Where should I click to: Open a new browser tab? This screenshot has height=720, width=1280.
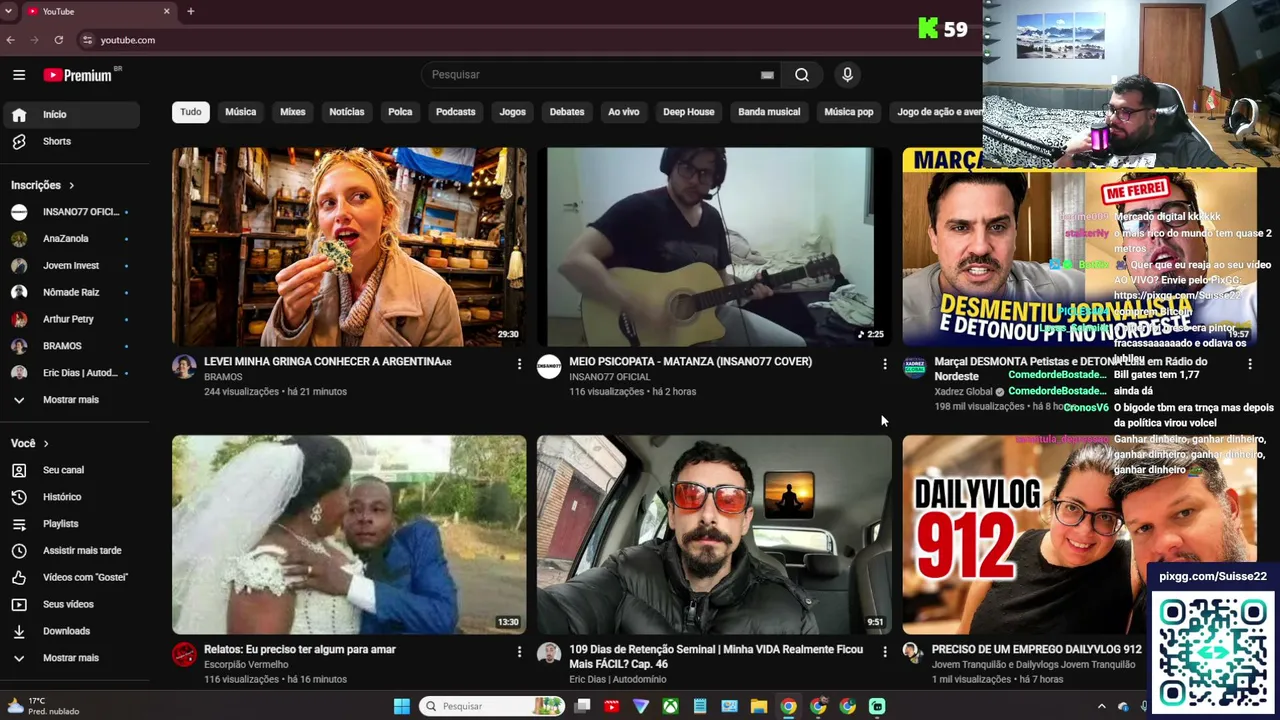(190, 11)
